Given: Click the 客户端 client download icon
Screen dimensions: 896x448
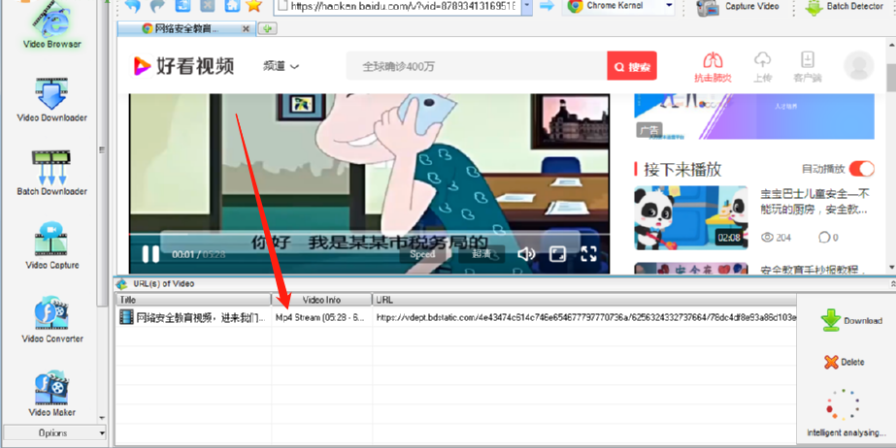Looking at the screenshot, I should 807,67.
